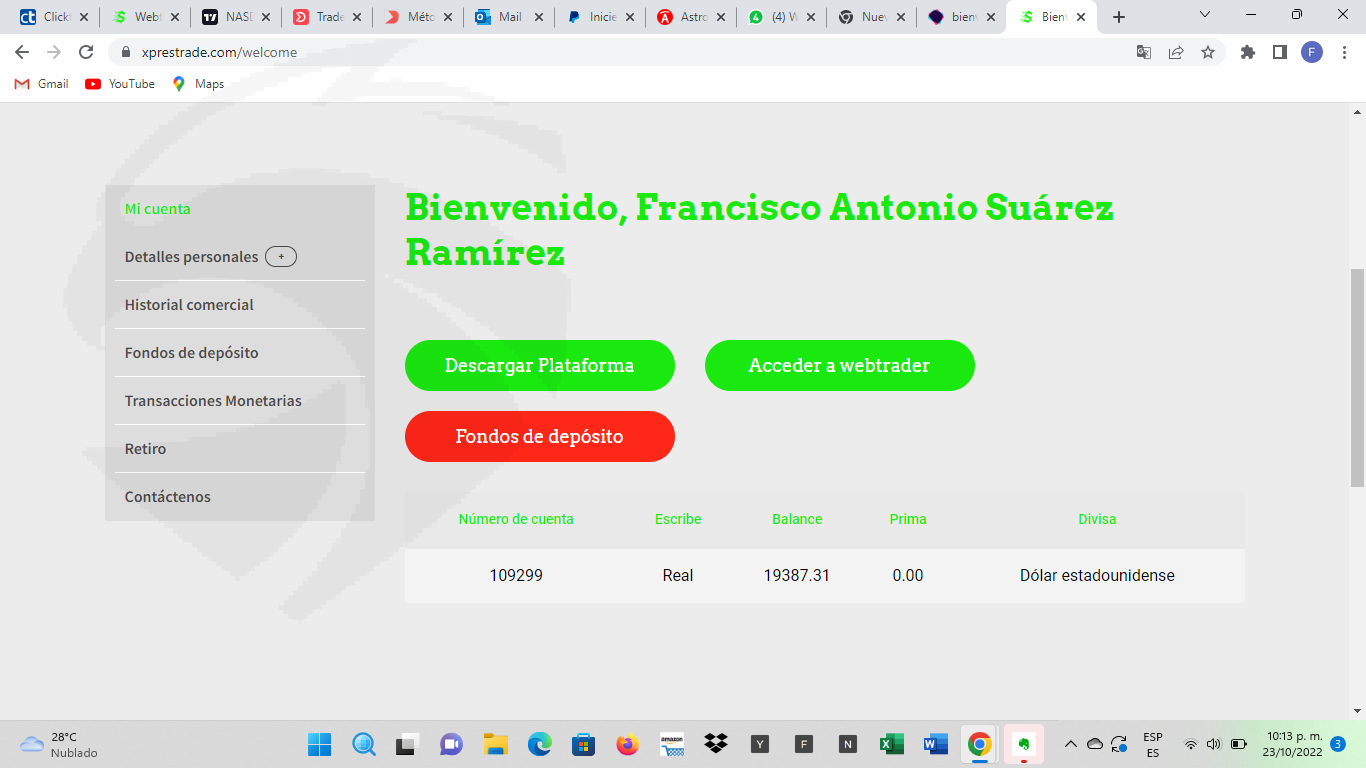Open the tab search dropdown arrow
The image size is (1366, 768).
(1204, 16)
